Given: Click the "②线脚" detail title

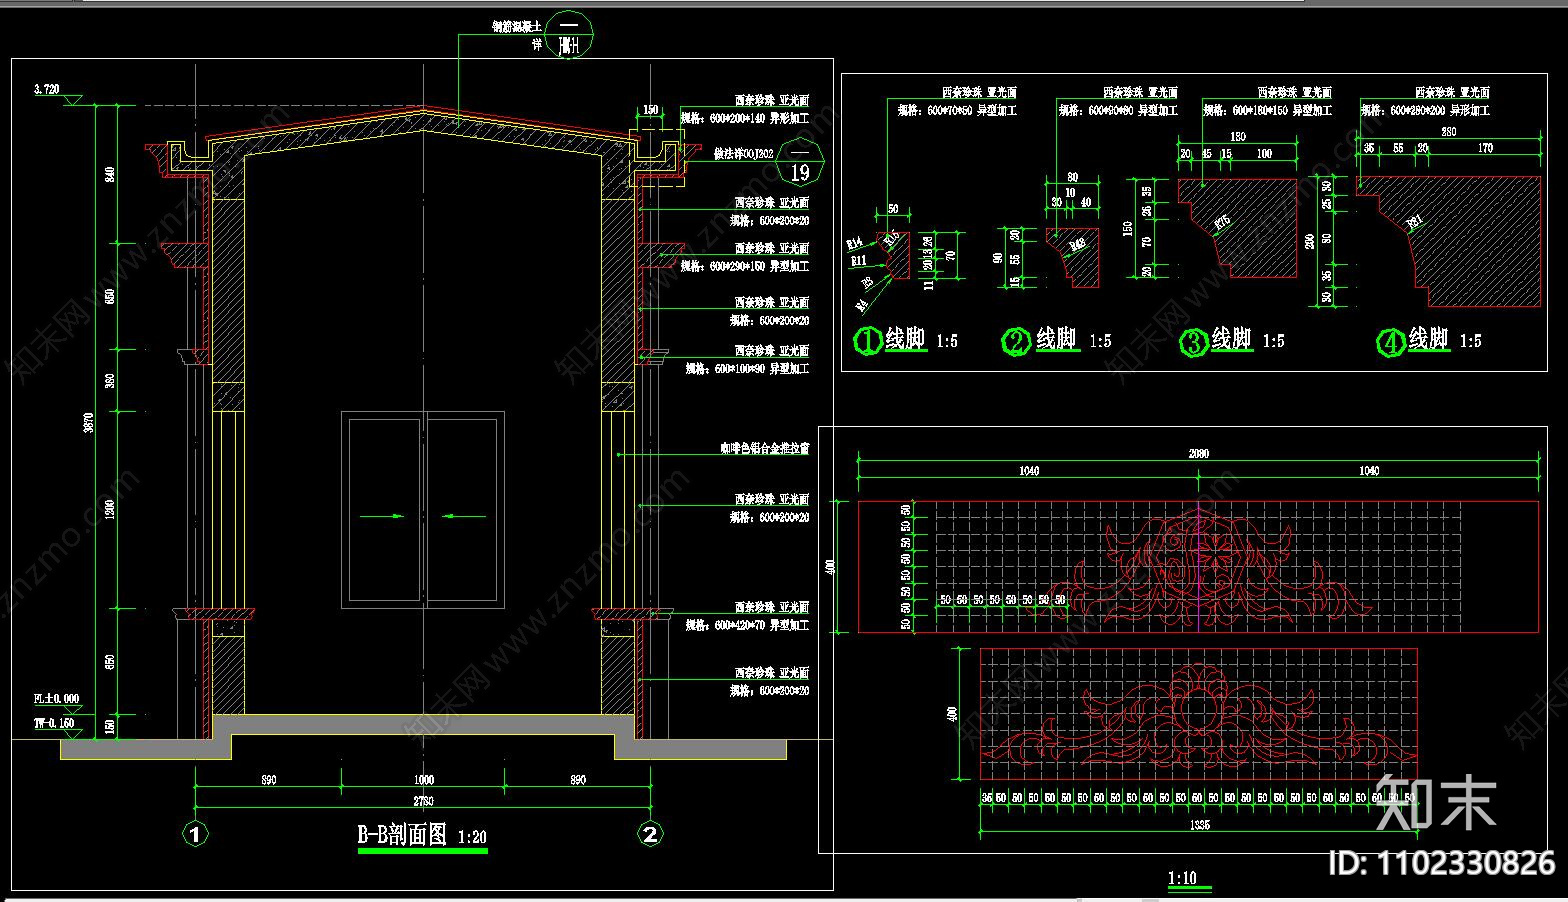Looking at the screenshot, I should (1042, 340).
